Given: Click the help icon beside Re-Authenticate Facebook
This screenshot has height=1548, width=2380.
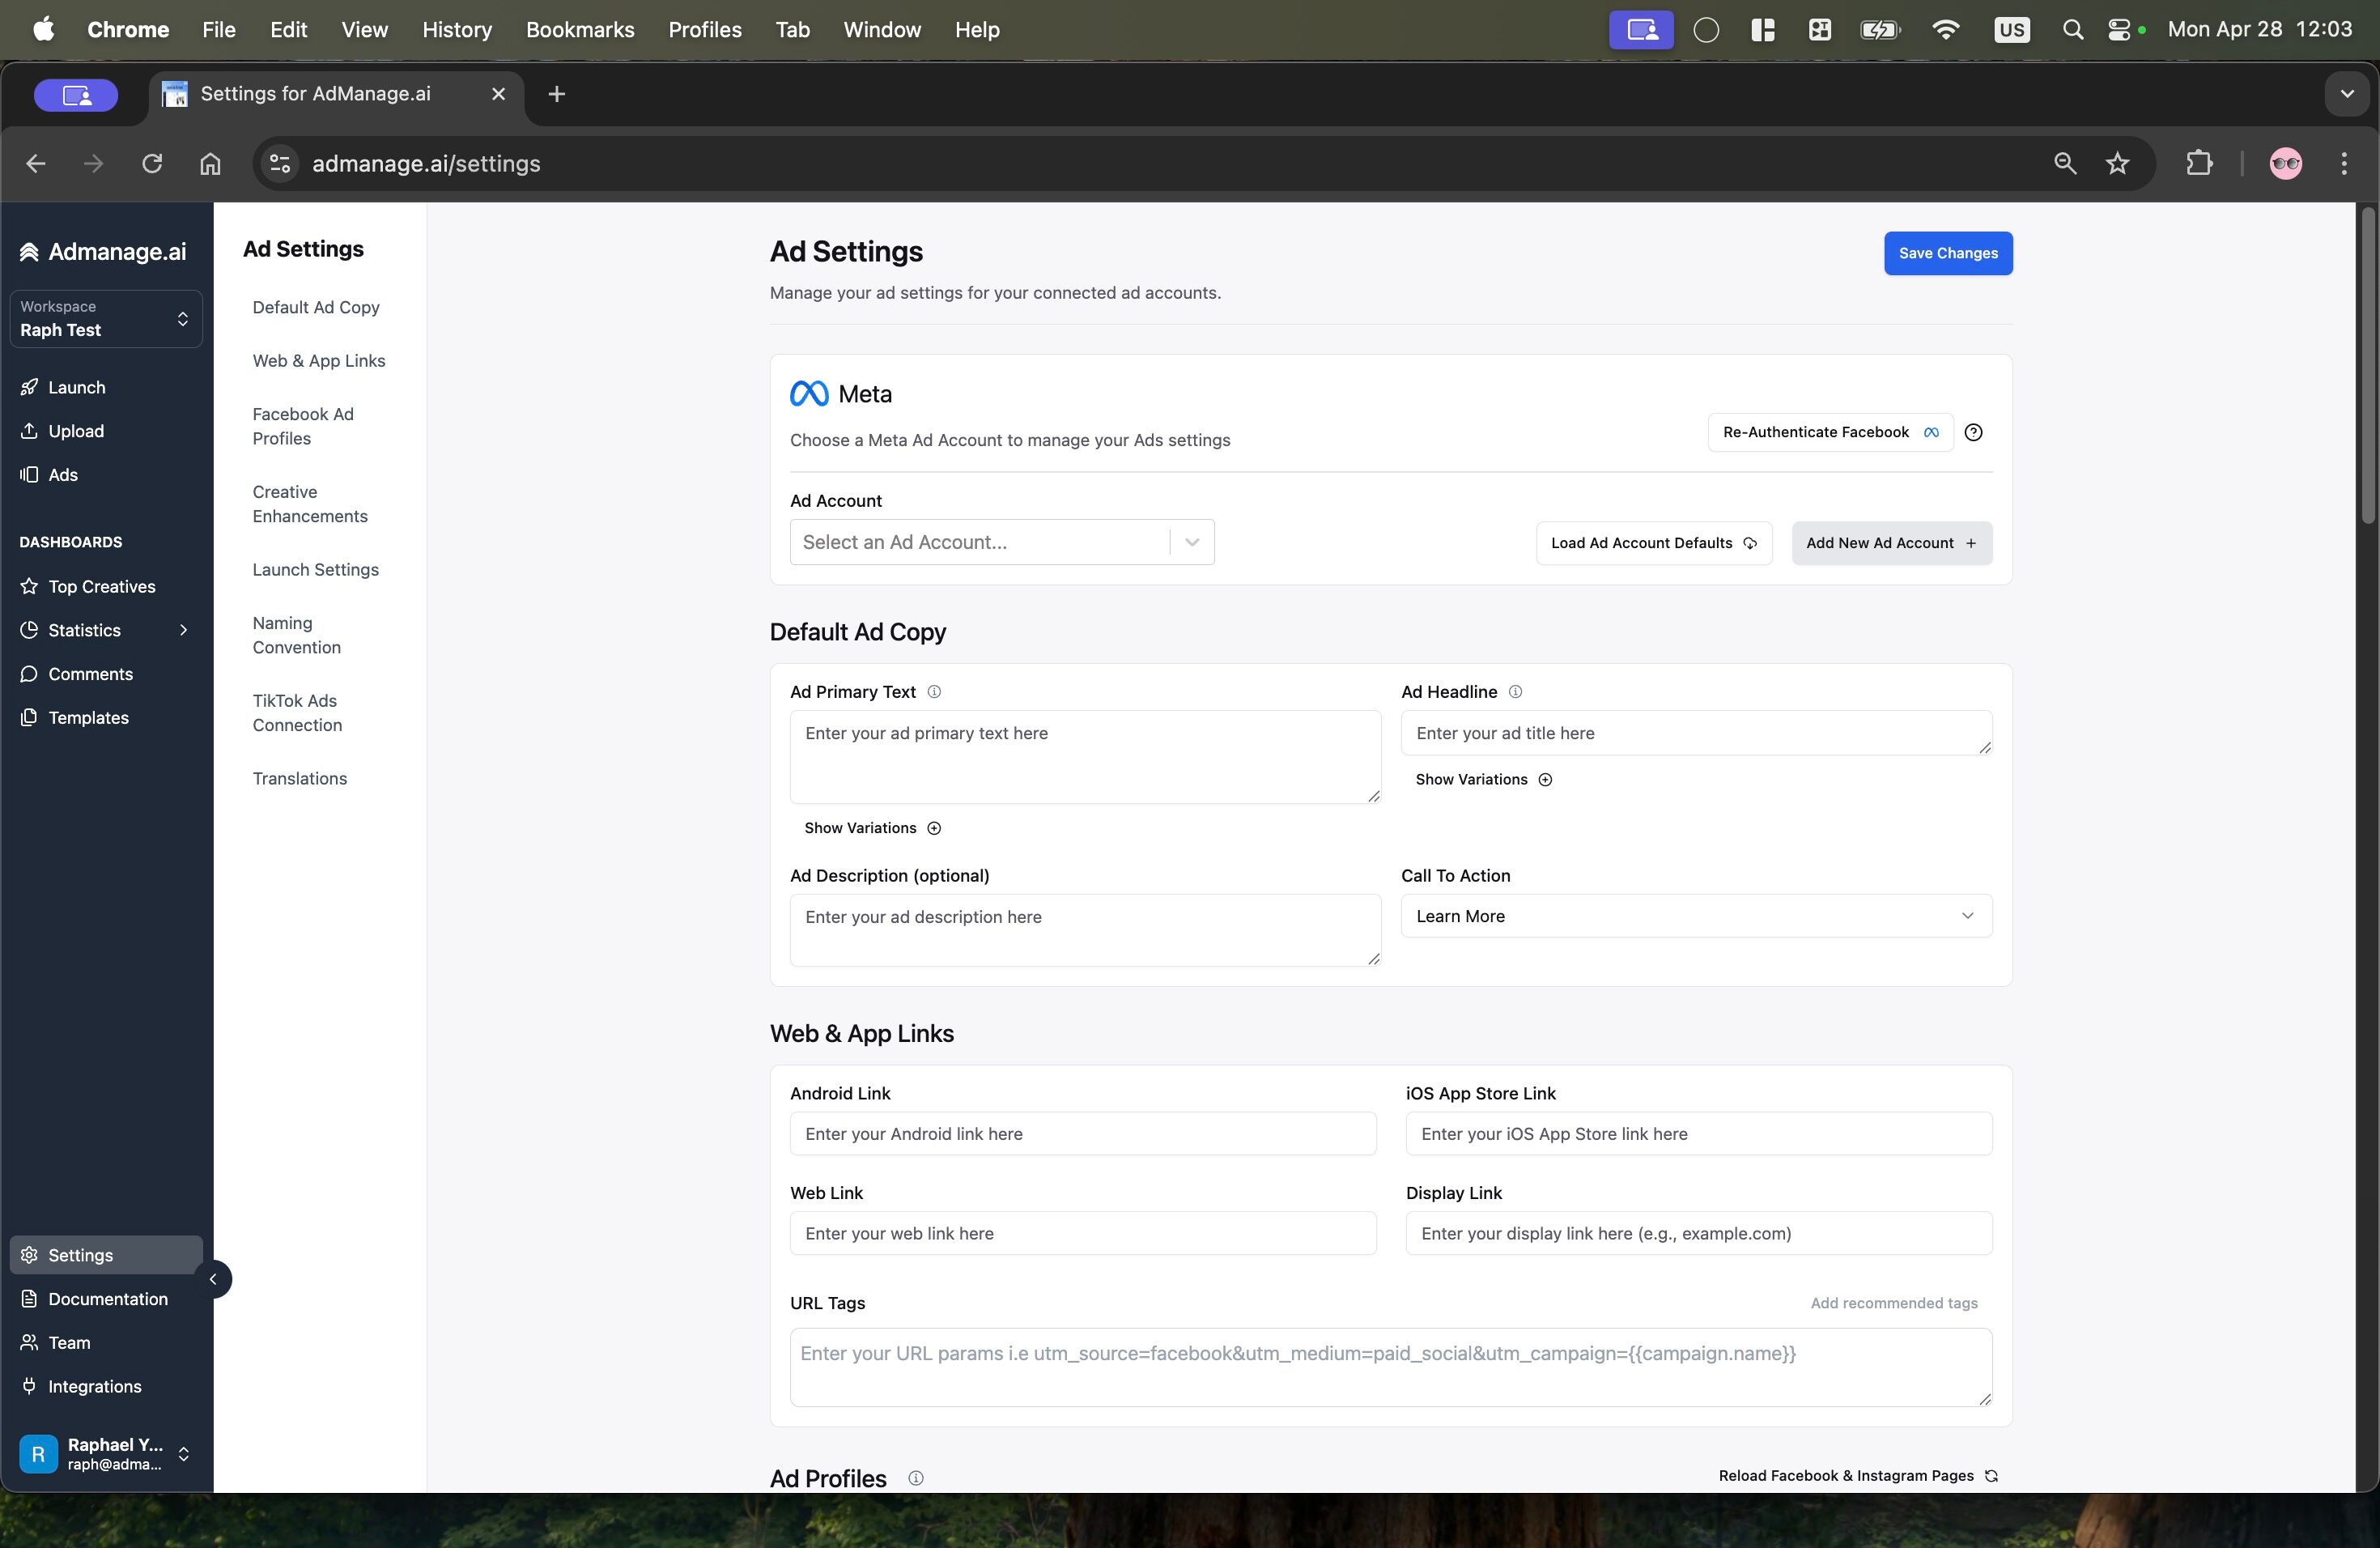Looking at the screenshot, I should [x=1973, y=432].
